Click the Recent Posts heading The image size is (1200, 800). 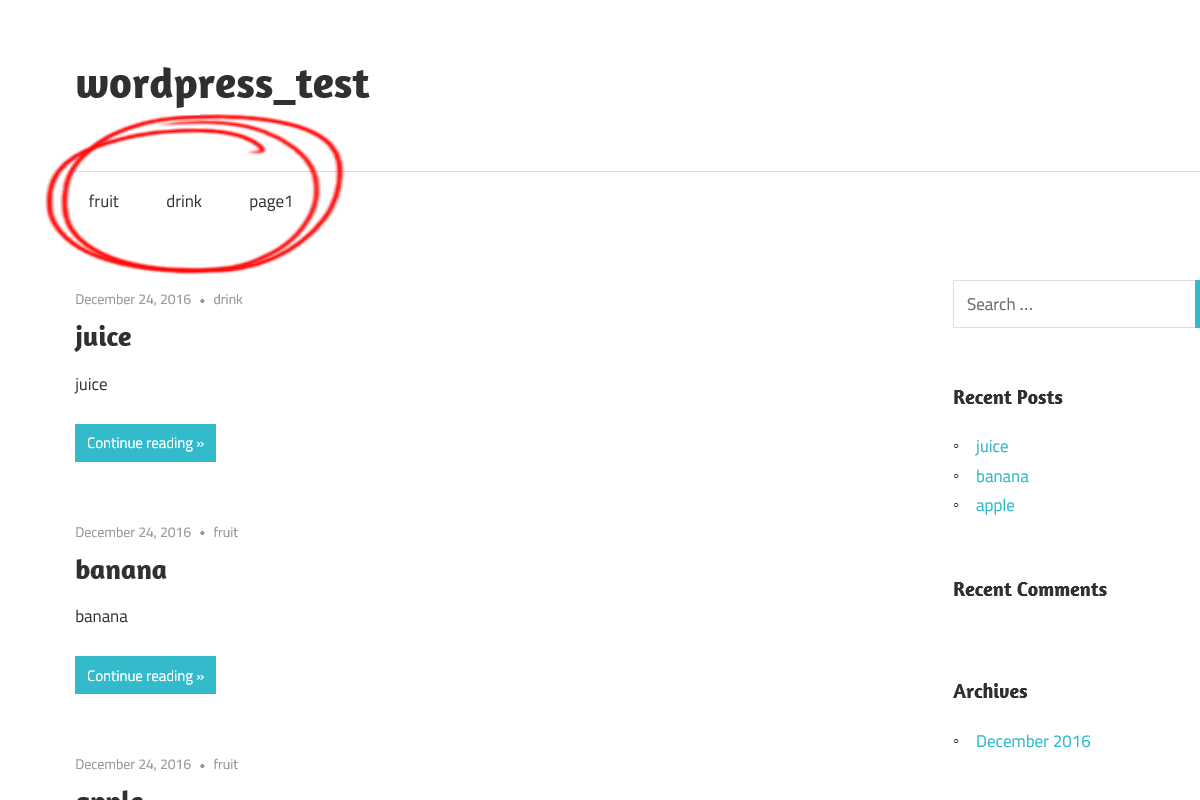click(1008, 397)
